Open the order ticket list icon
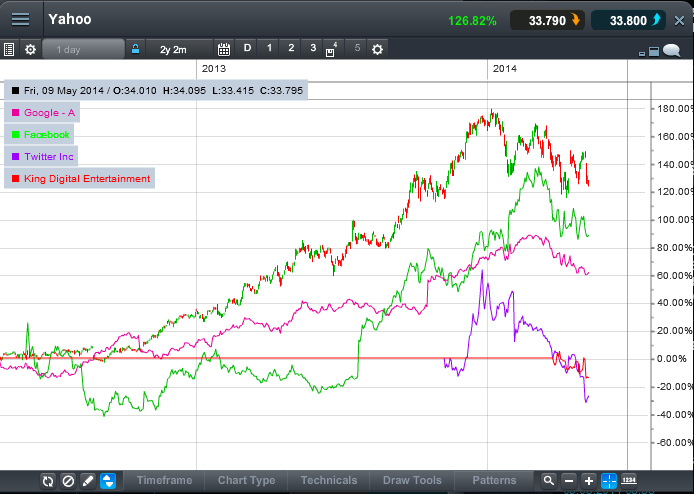 pos(9,49)
